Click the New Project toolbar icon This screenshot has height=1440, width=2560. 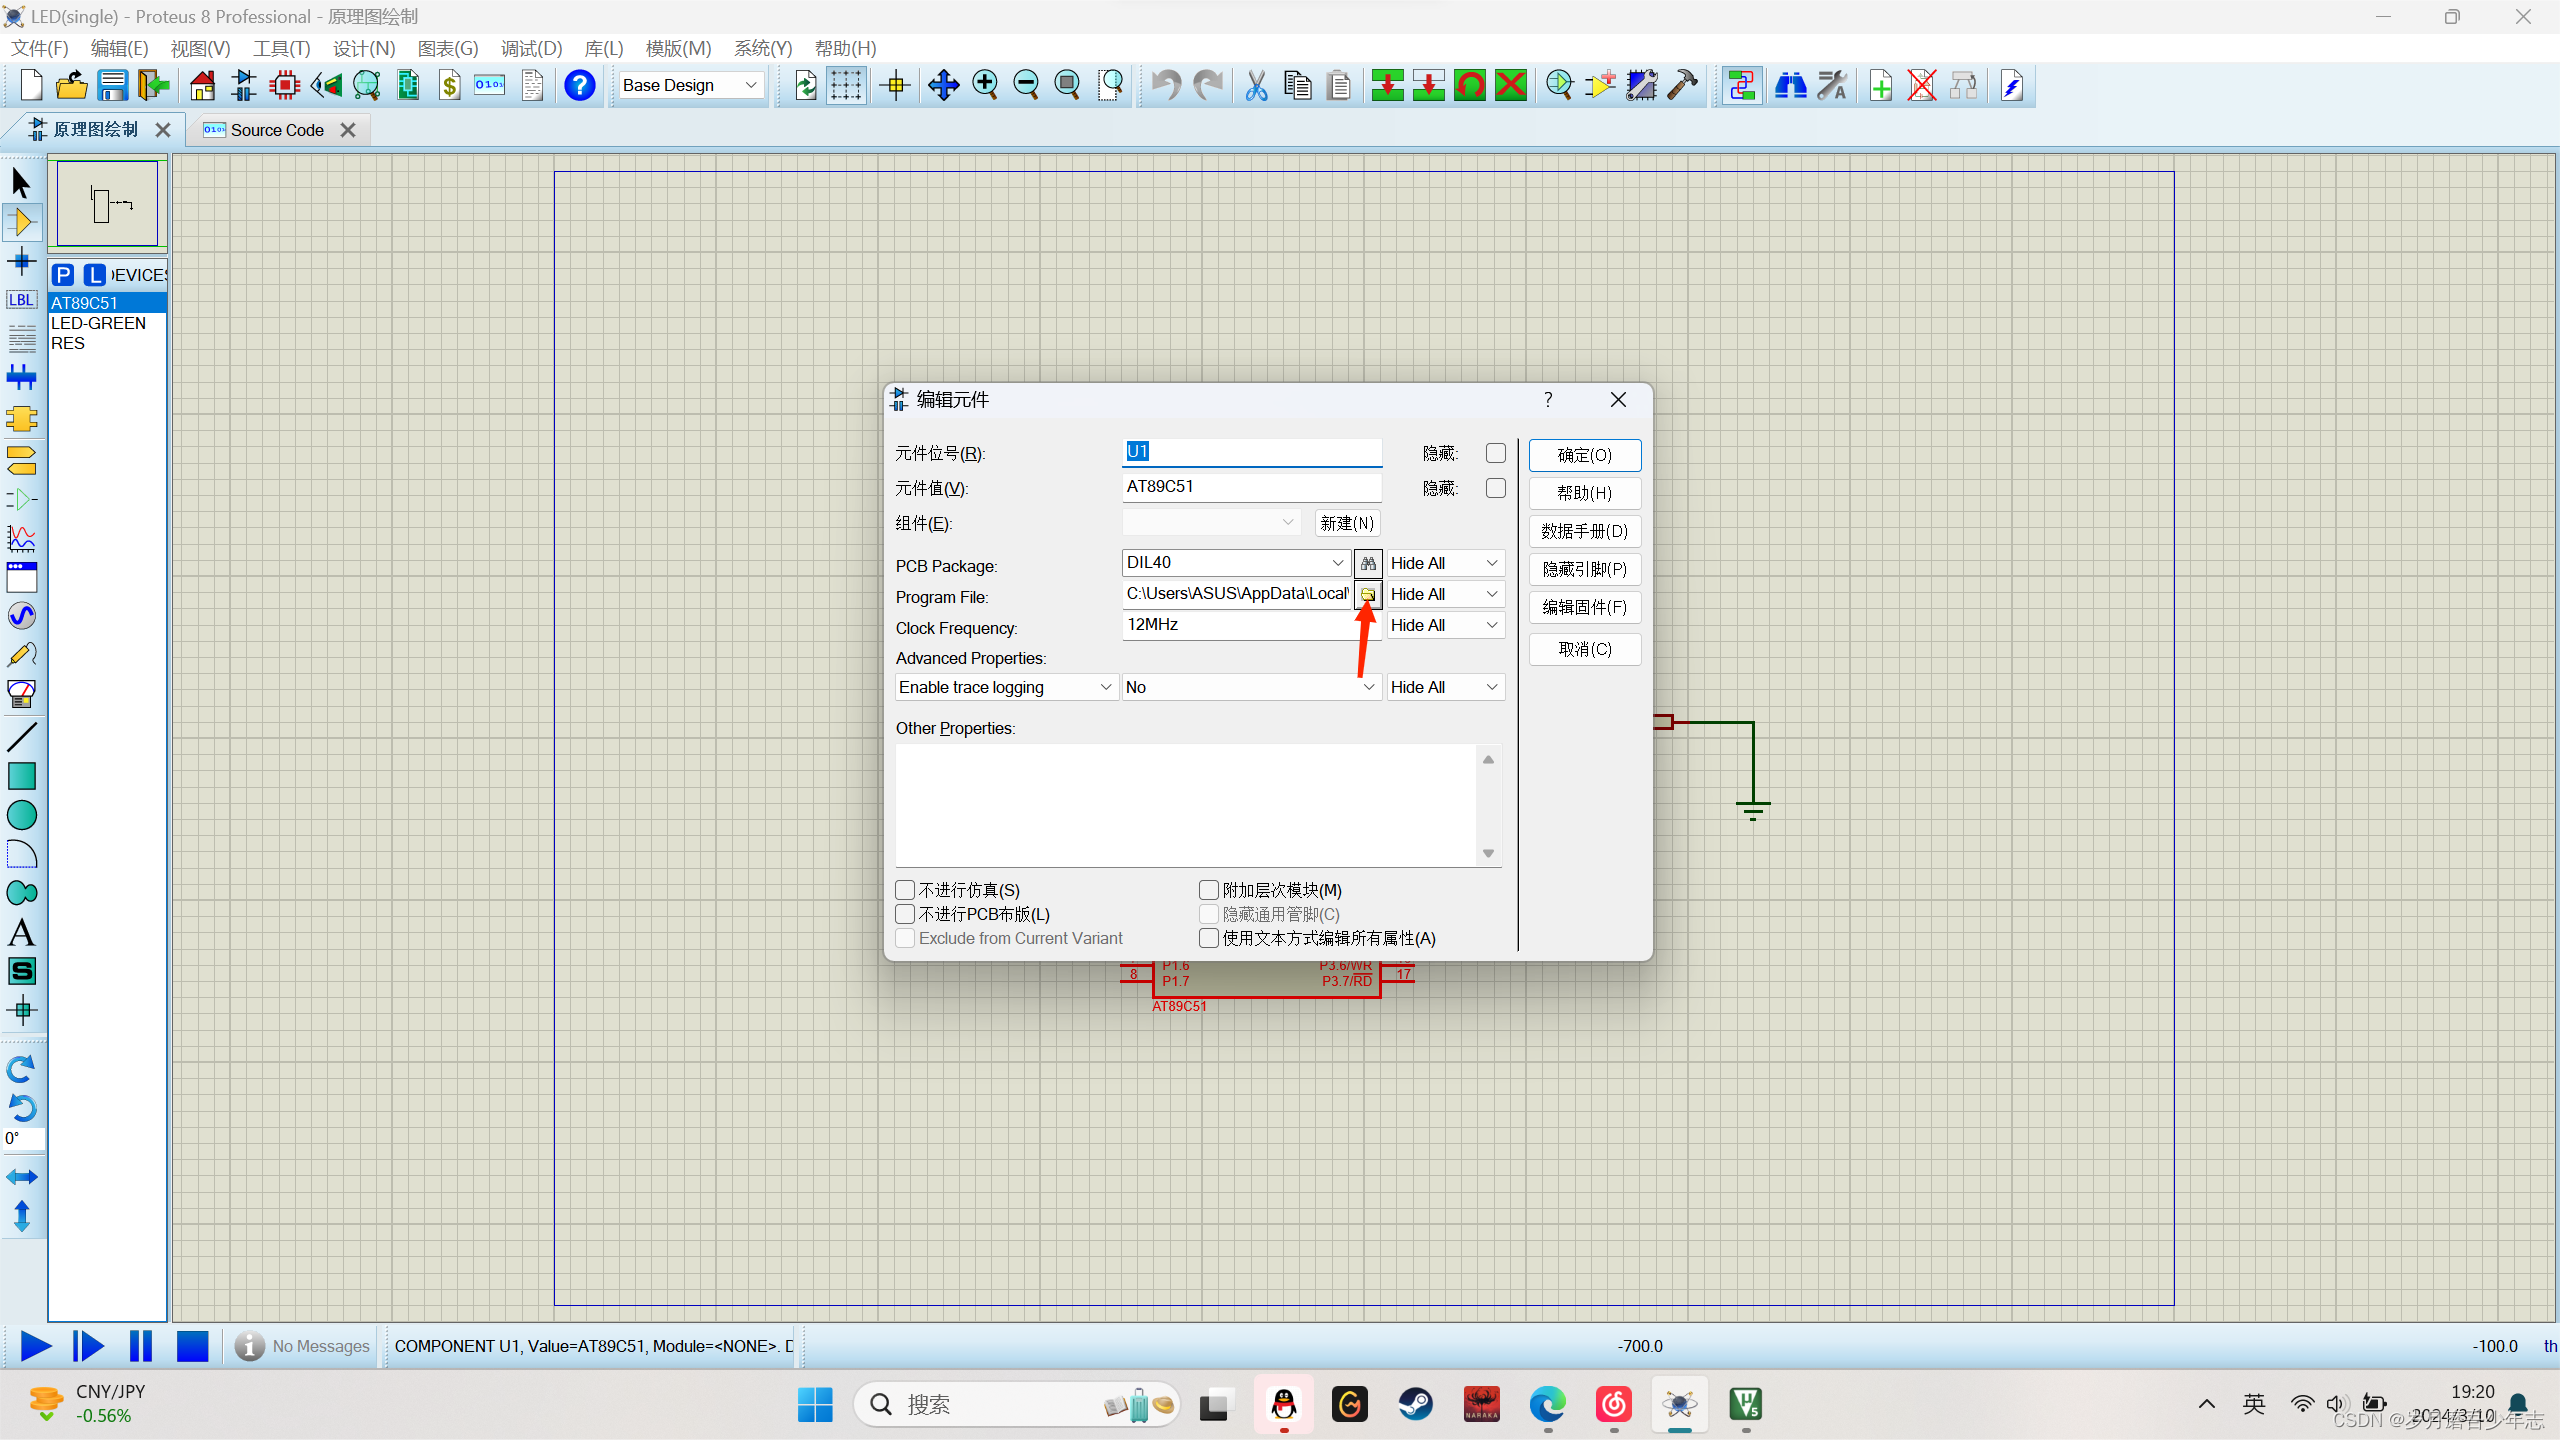(31, 85)
